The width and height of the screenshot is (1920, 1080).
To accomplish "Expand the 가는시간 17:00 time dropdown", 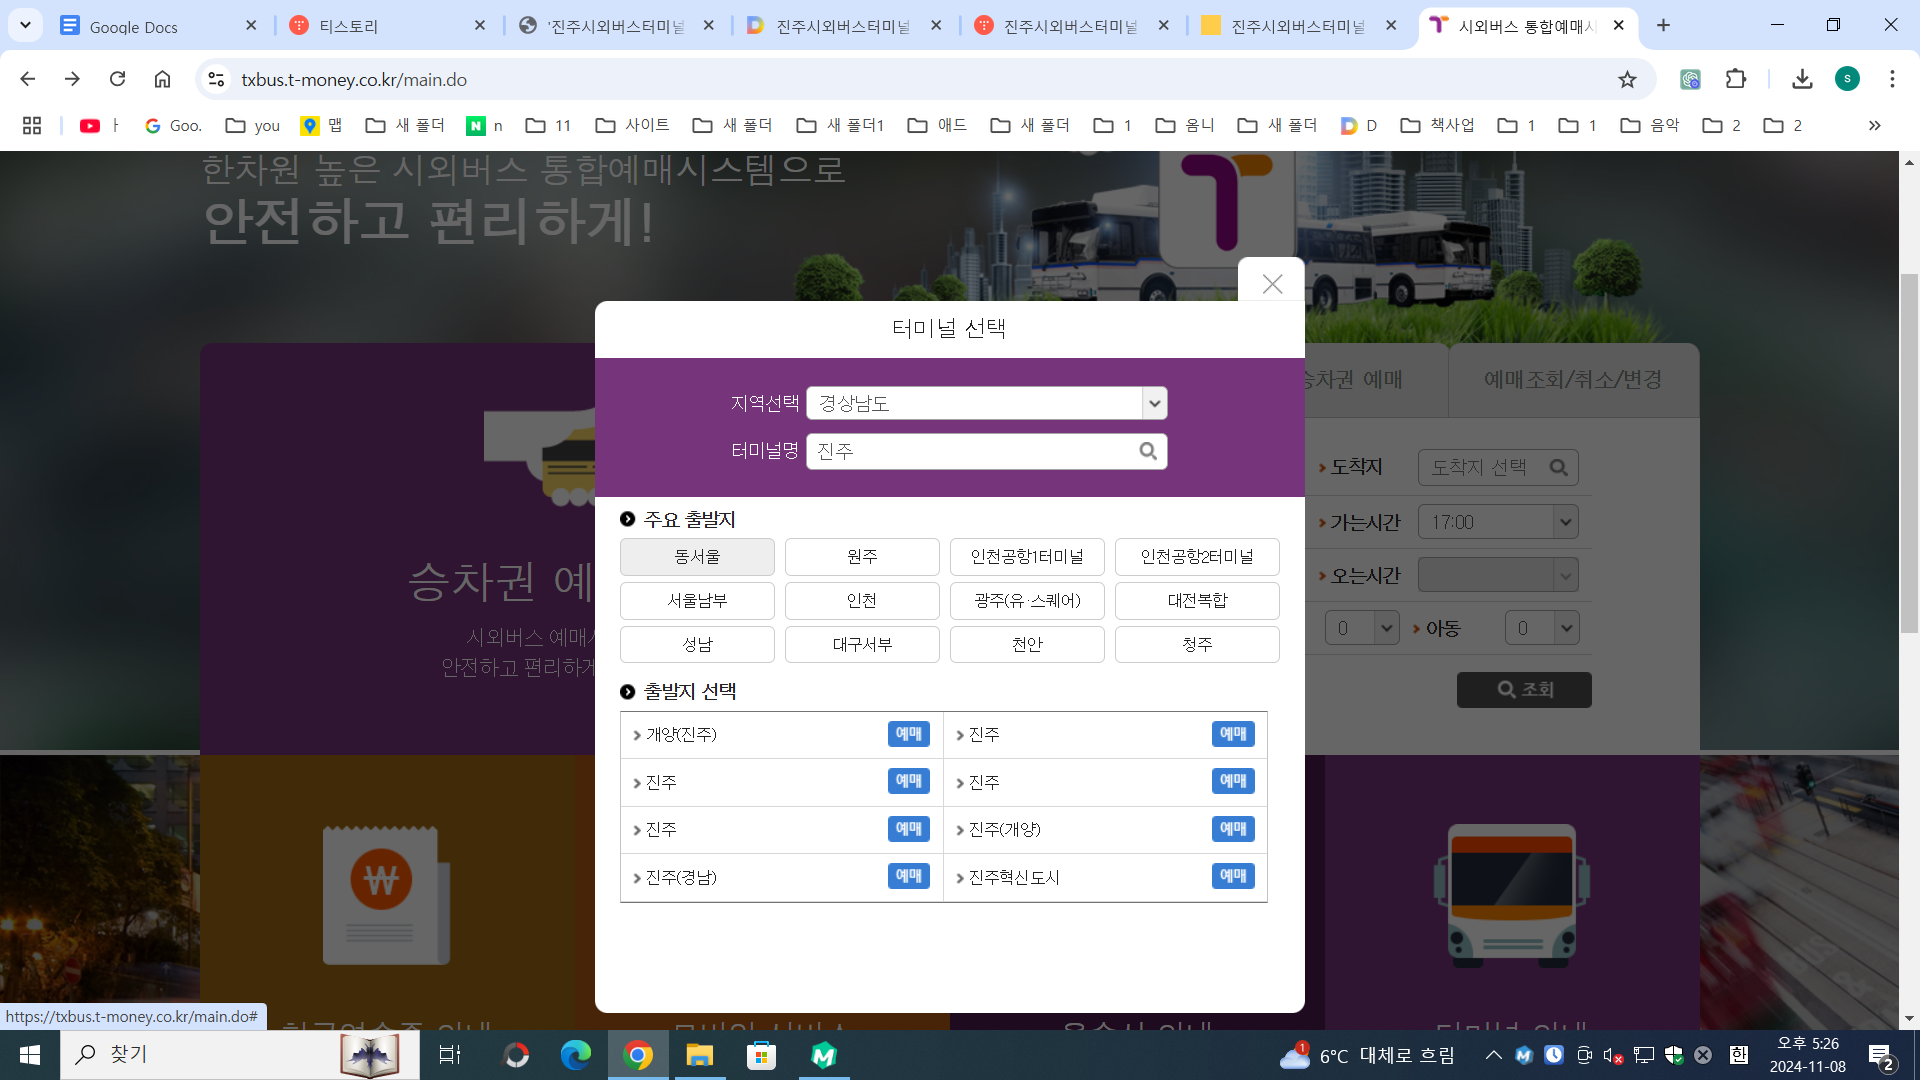I will tap(1565, 522).
